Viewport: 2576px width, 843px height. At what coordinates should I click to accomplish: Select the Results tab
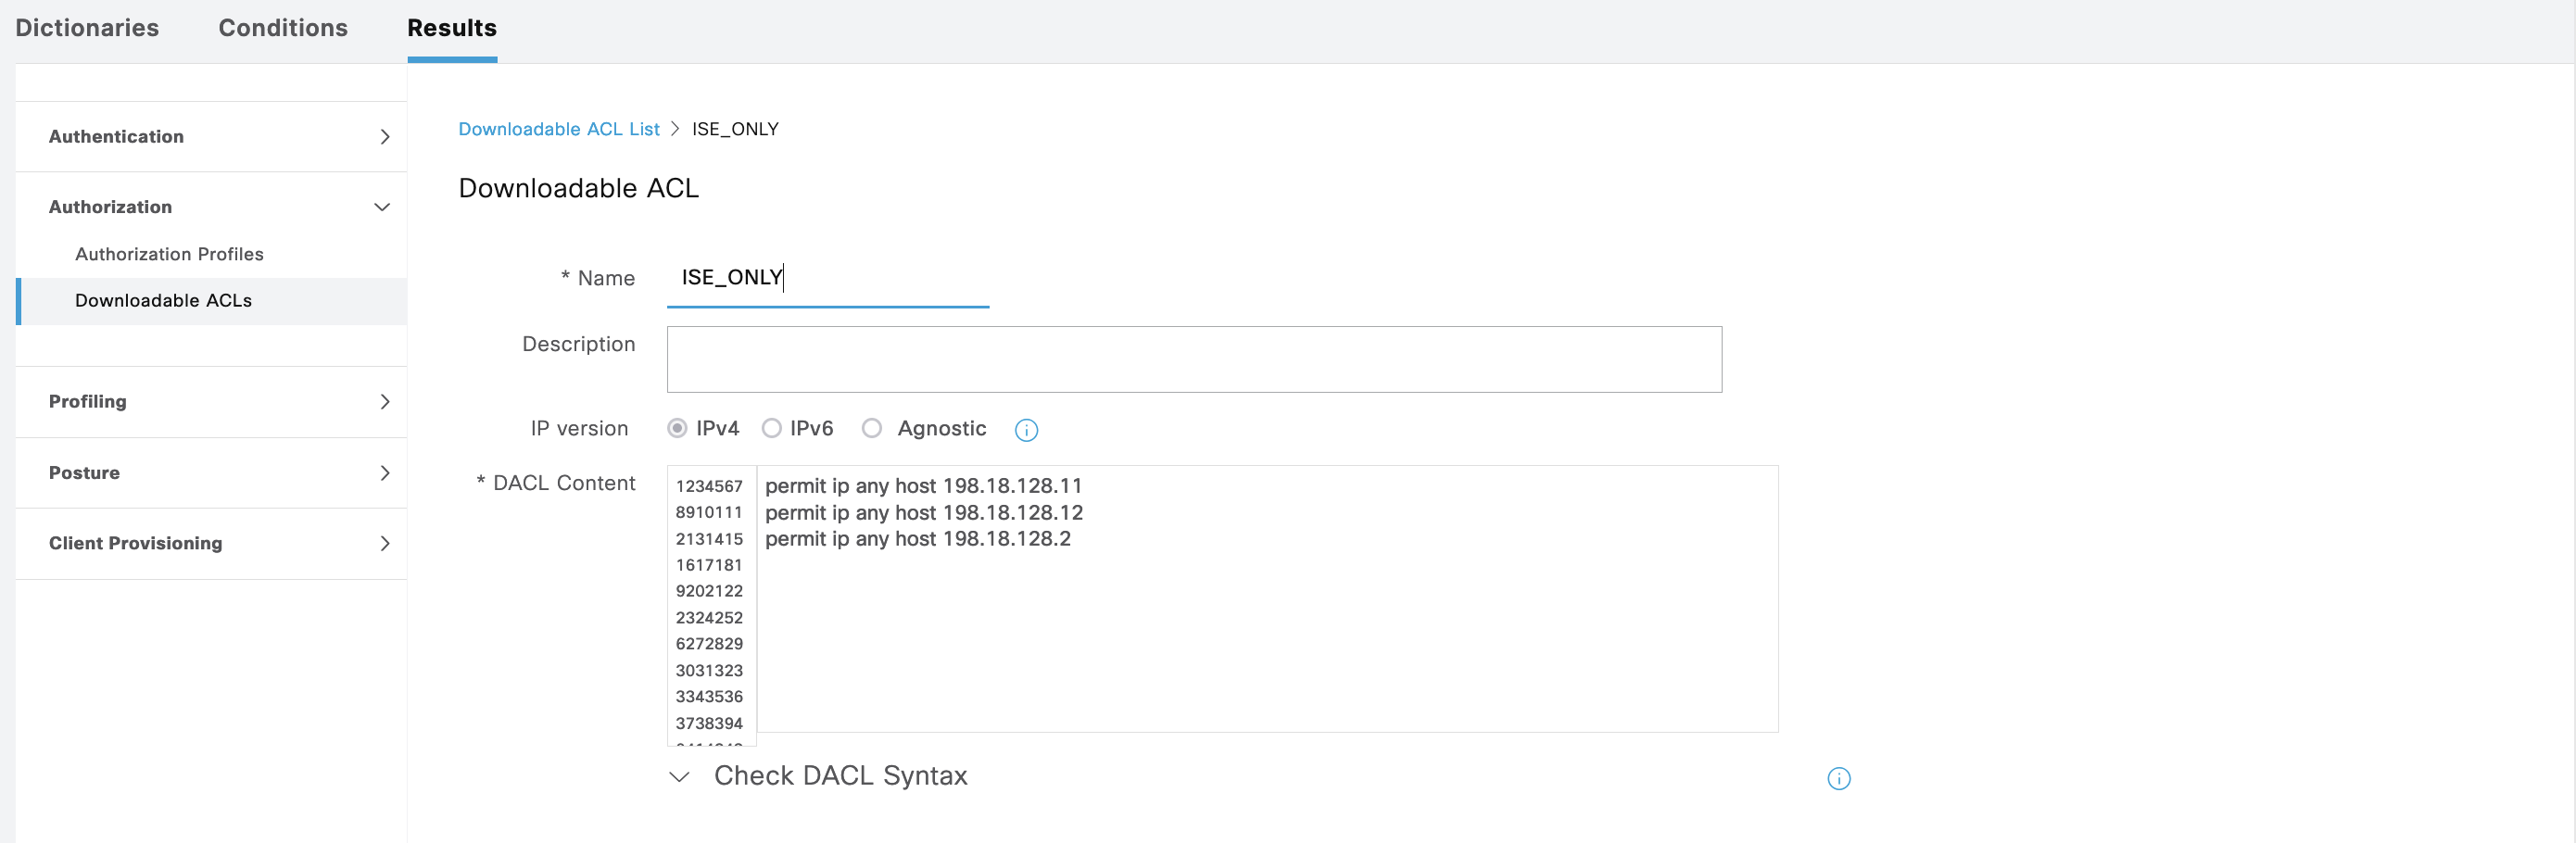pos(451,28)
